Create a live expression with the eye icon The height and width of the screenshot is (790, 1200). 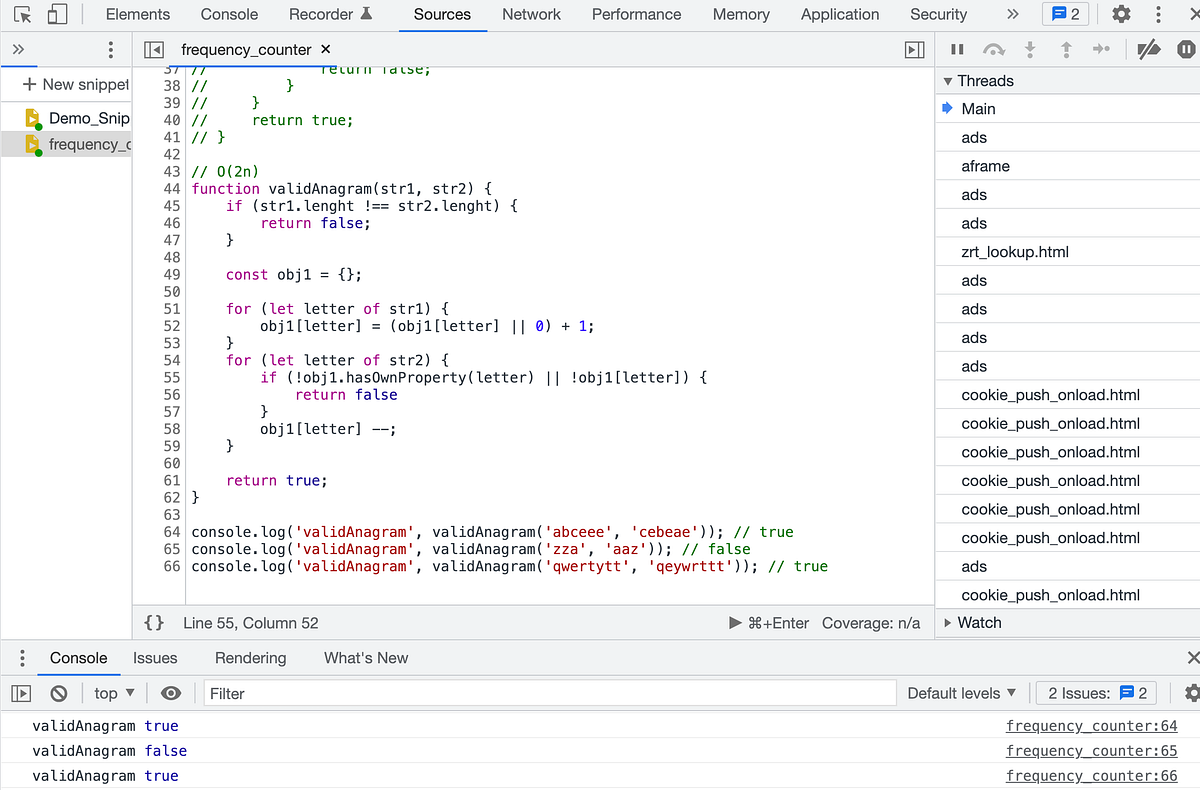170,692
